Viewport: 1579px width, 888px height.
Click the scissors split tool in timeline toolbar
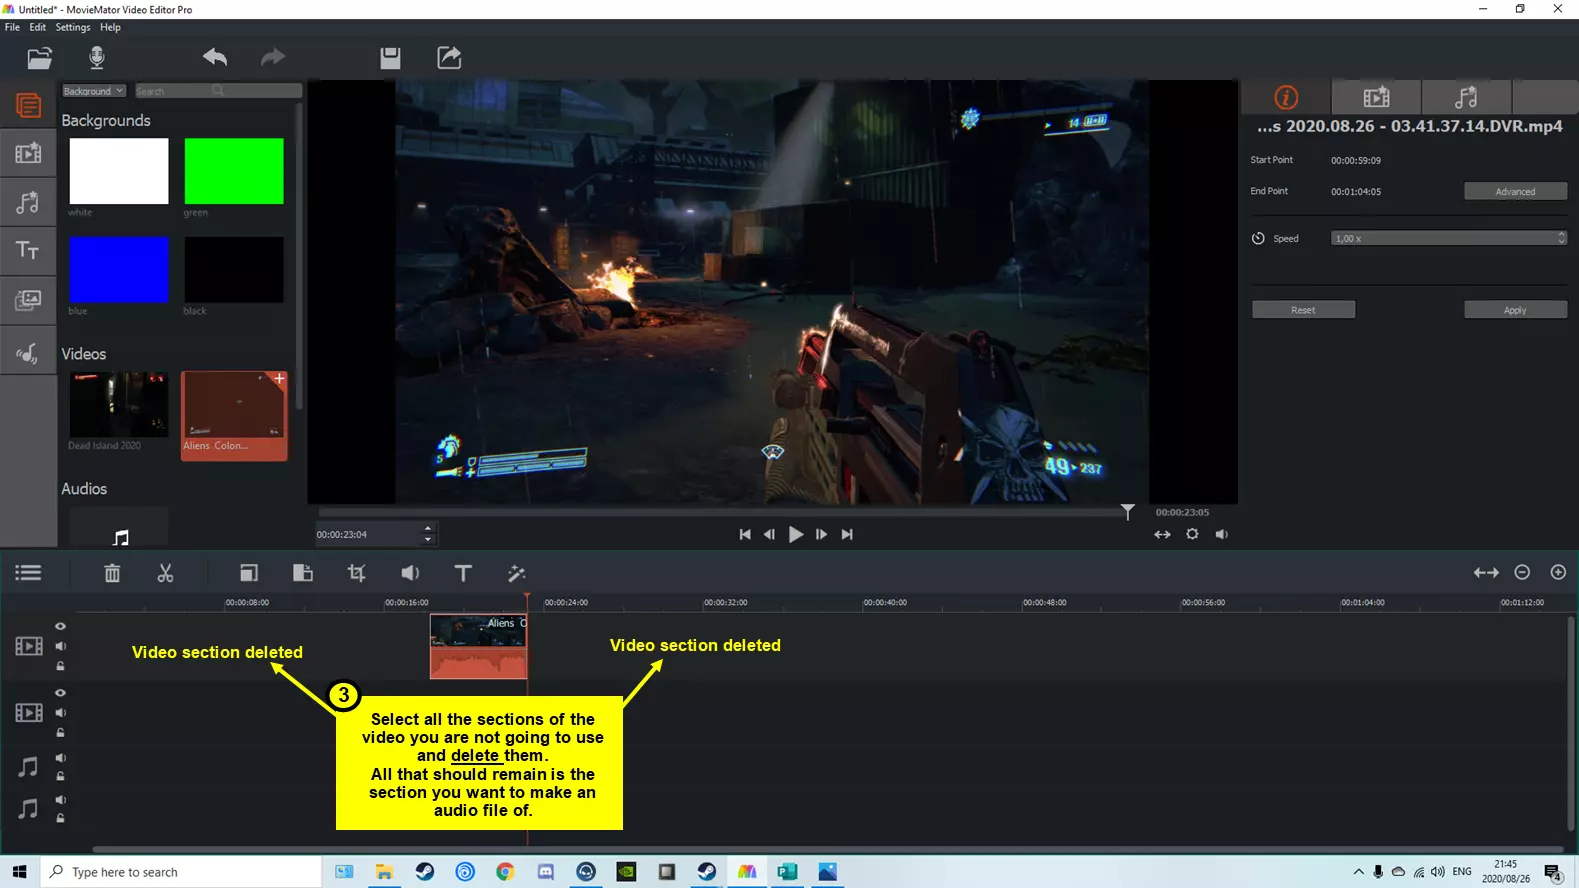point(165,573)
